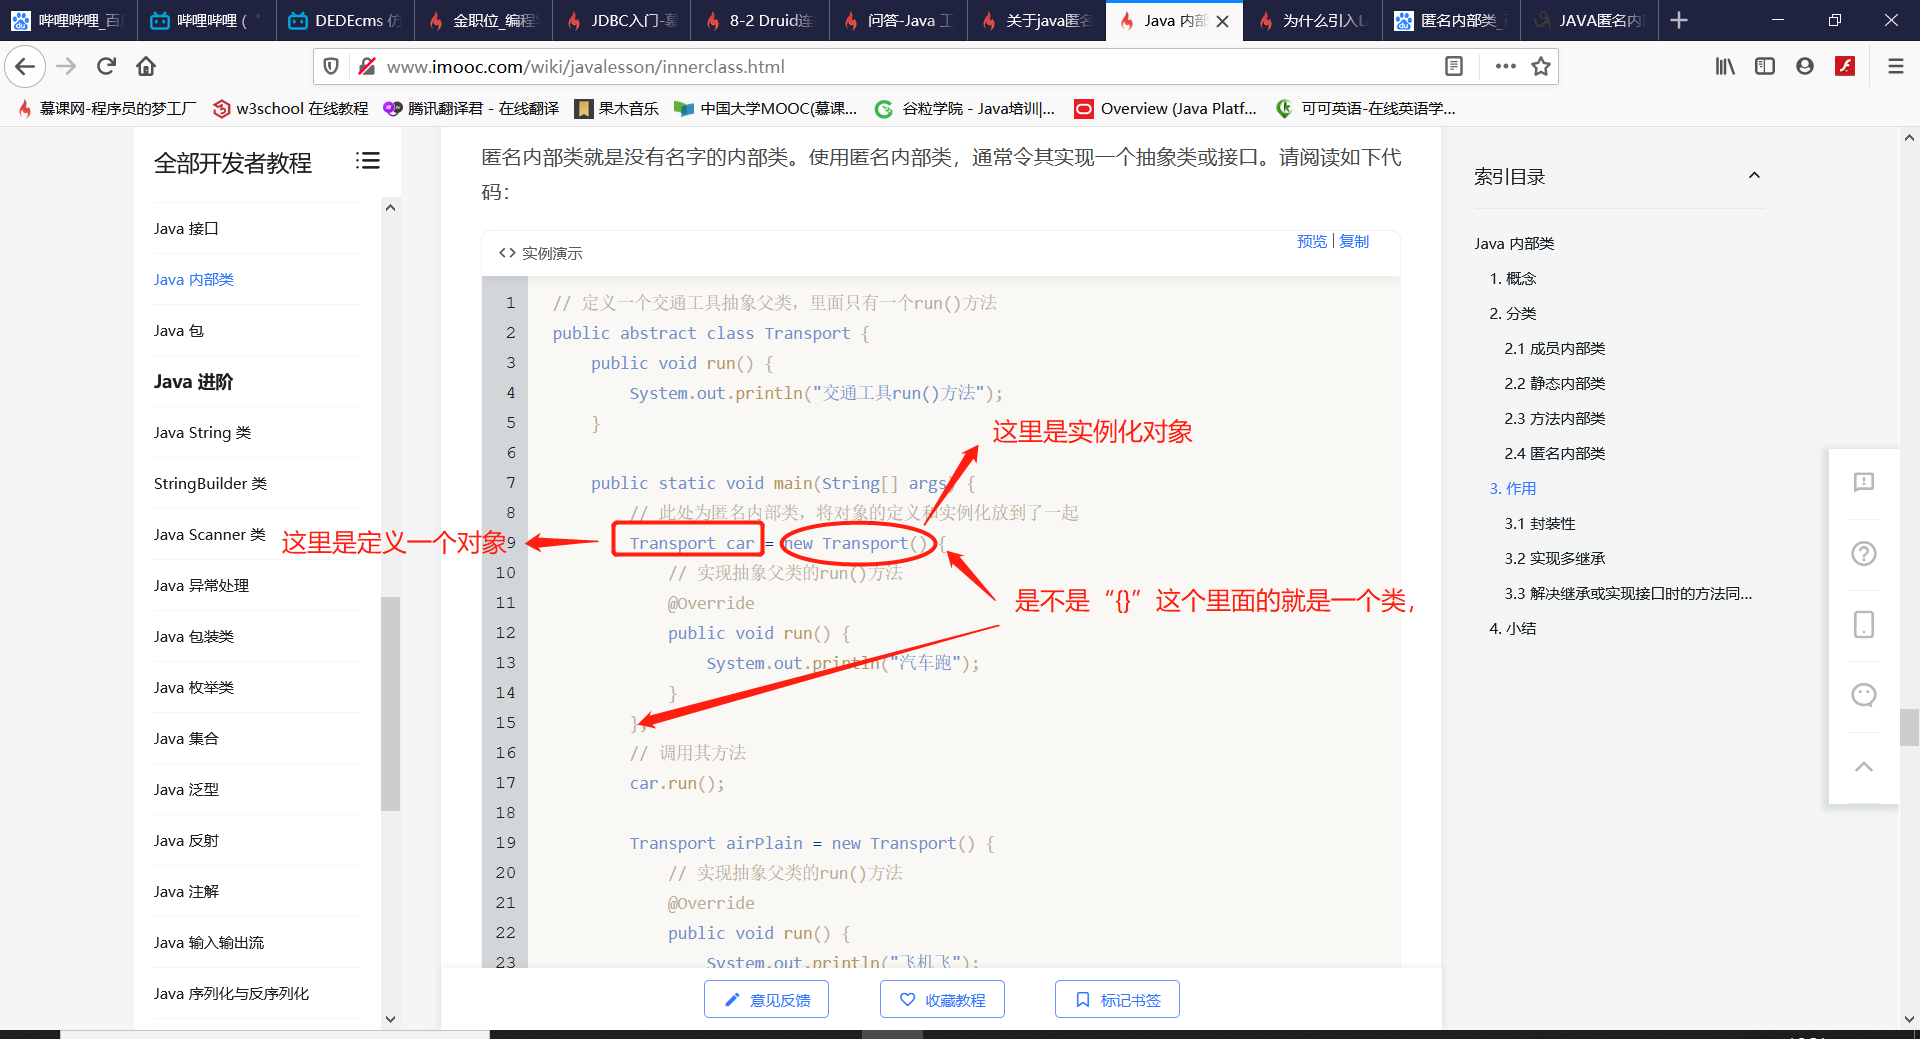Open Java 反射 lesson
This screenshot has height=1039, width=1920.
click(x=186, y=840)
